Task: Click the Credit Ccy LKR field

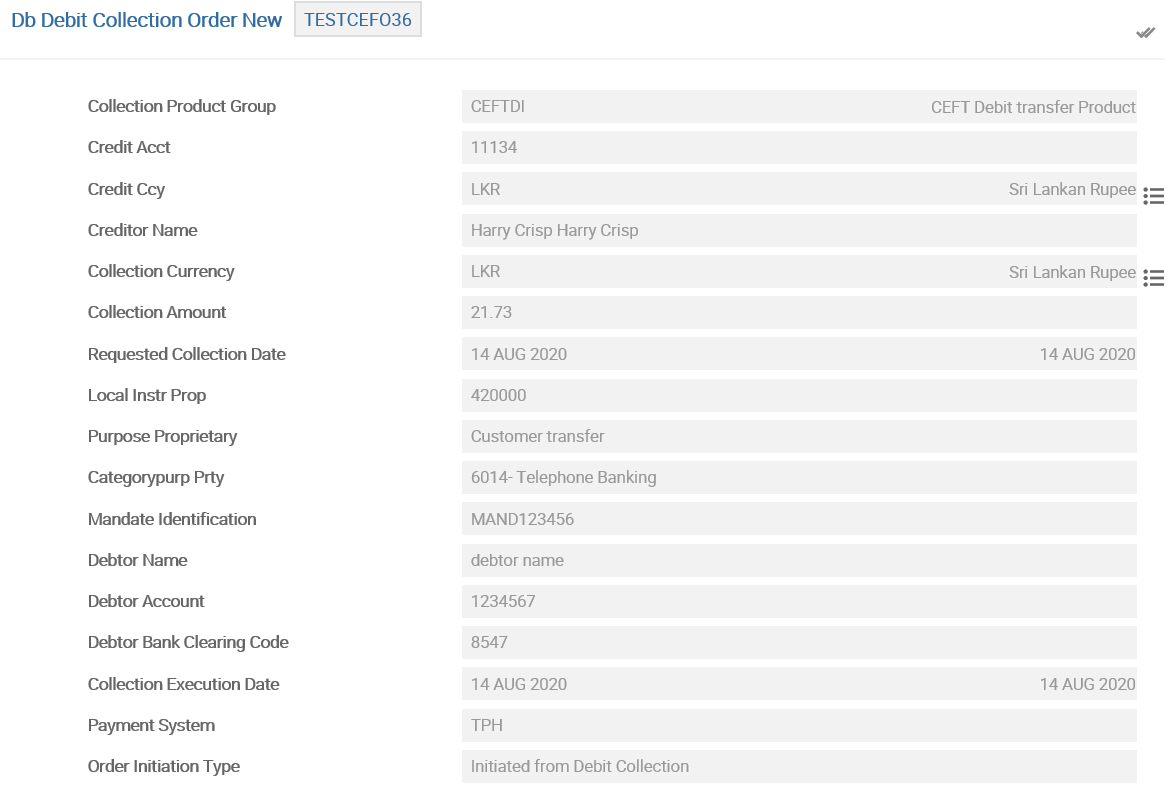Action: 798,189
